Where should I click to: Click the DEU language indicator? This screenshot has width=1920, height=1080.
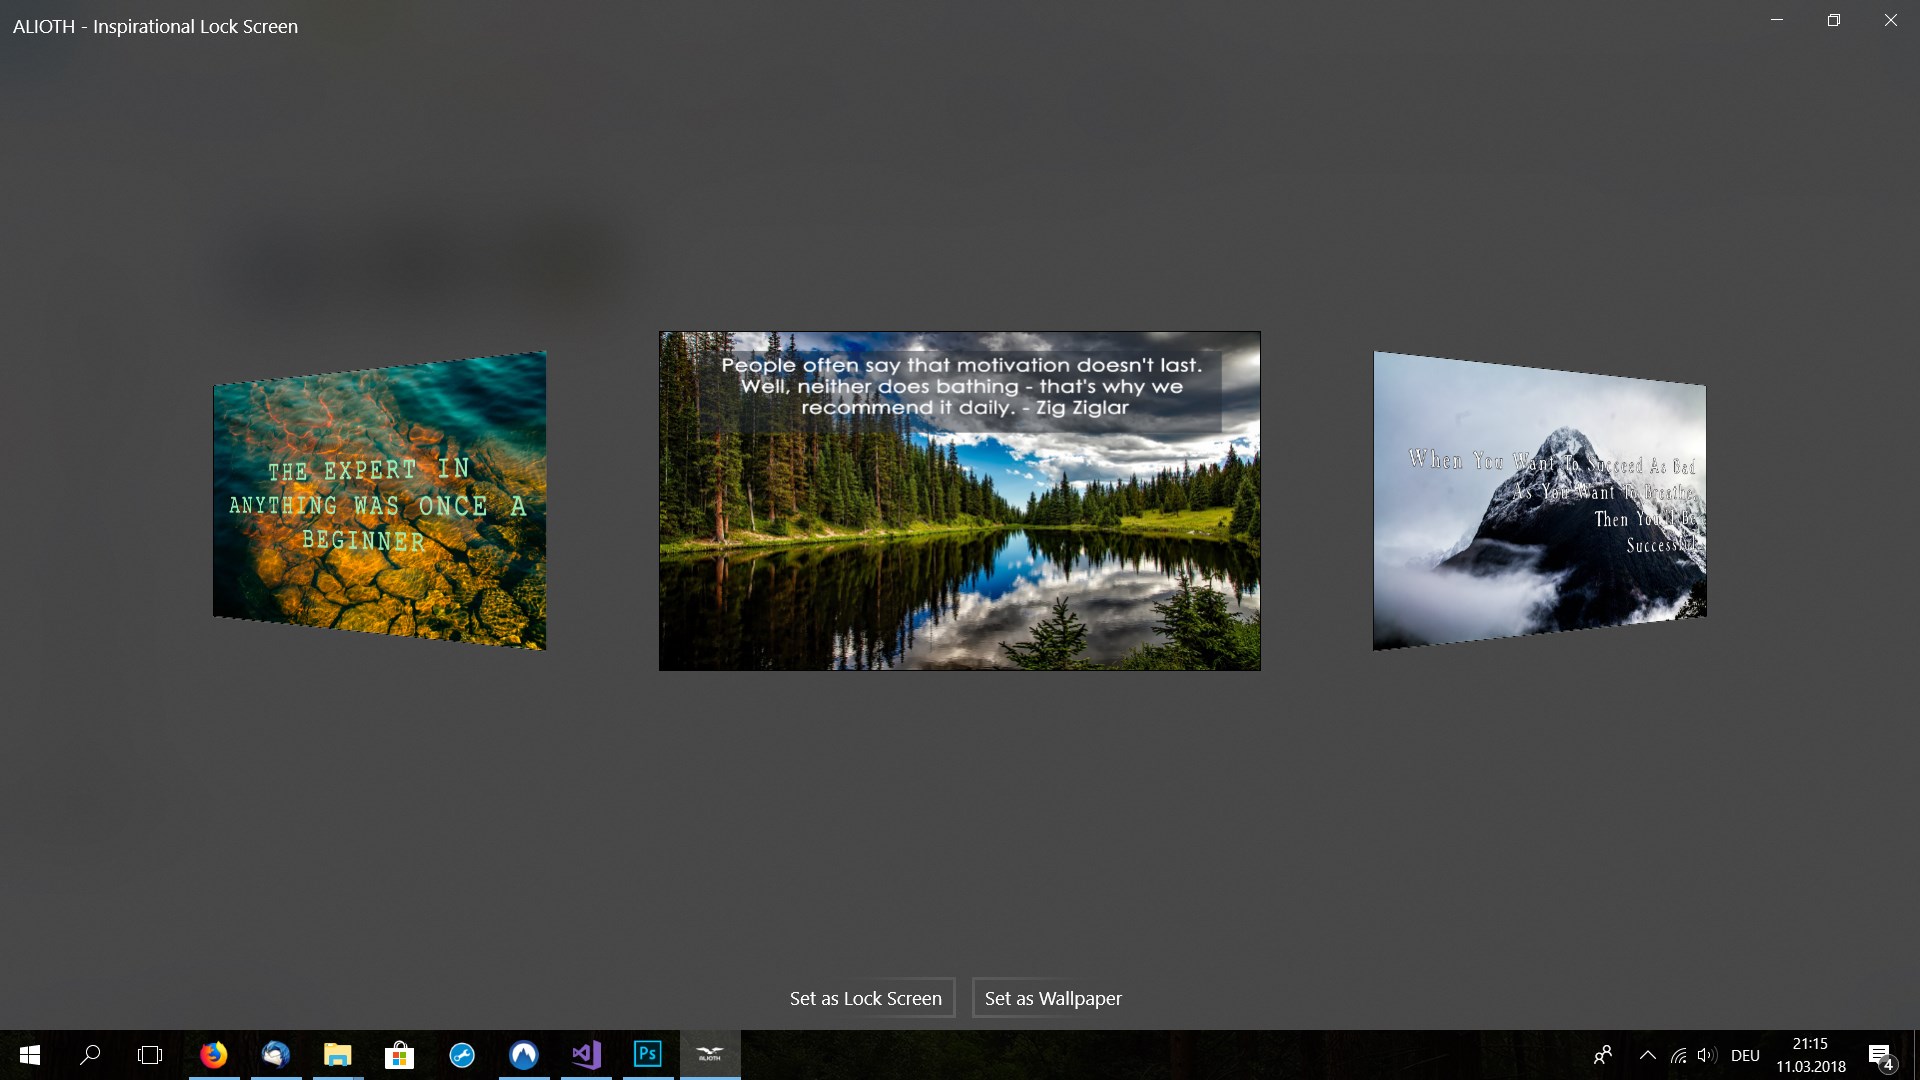(1745, 1055)
